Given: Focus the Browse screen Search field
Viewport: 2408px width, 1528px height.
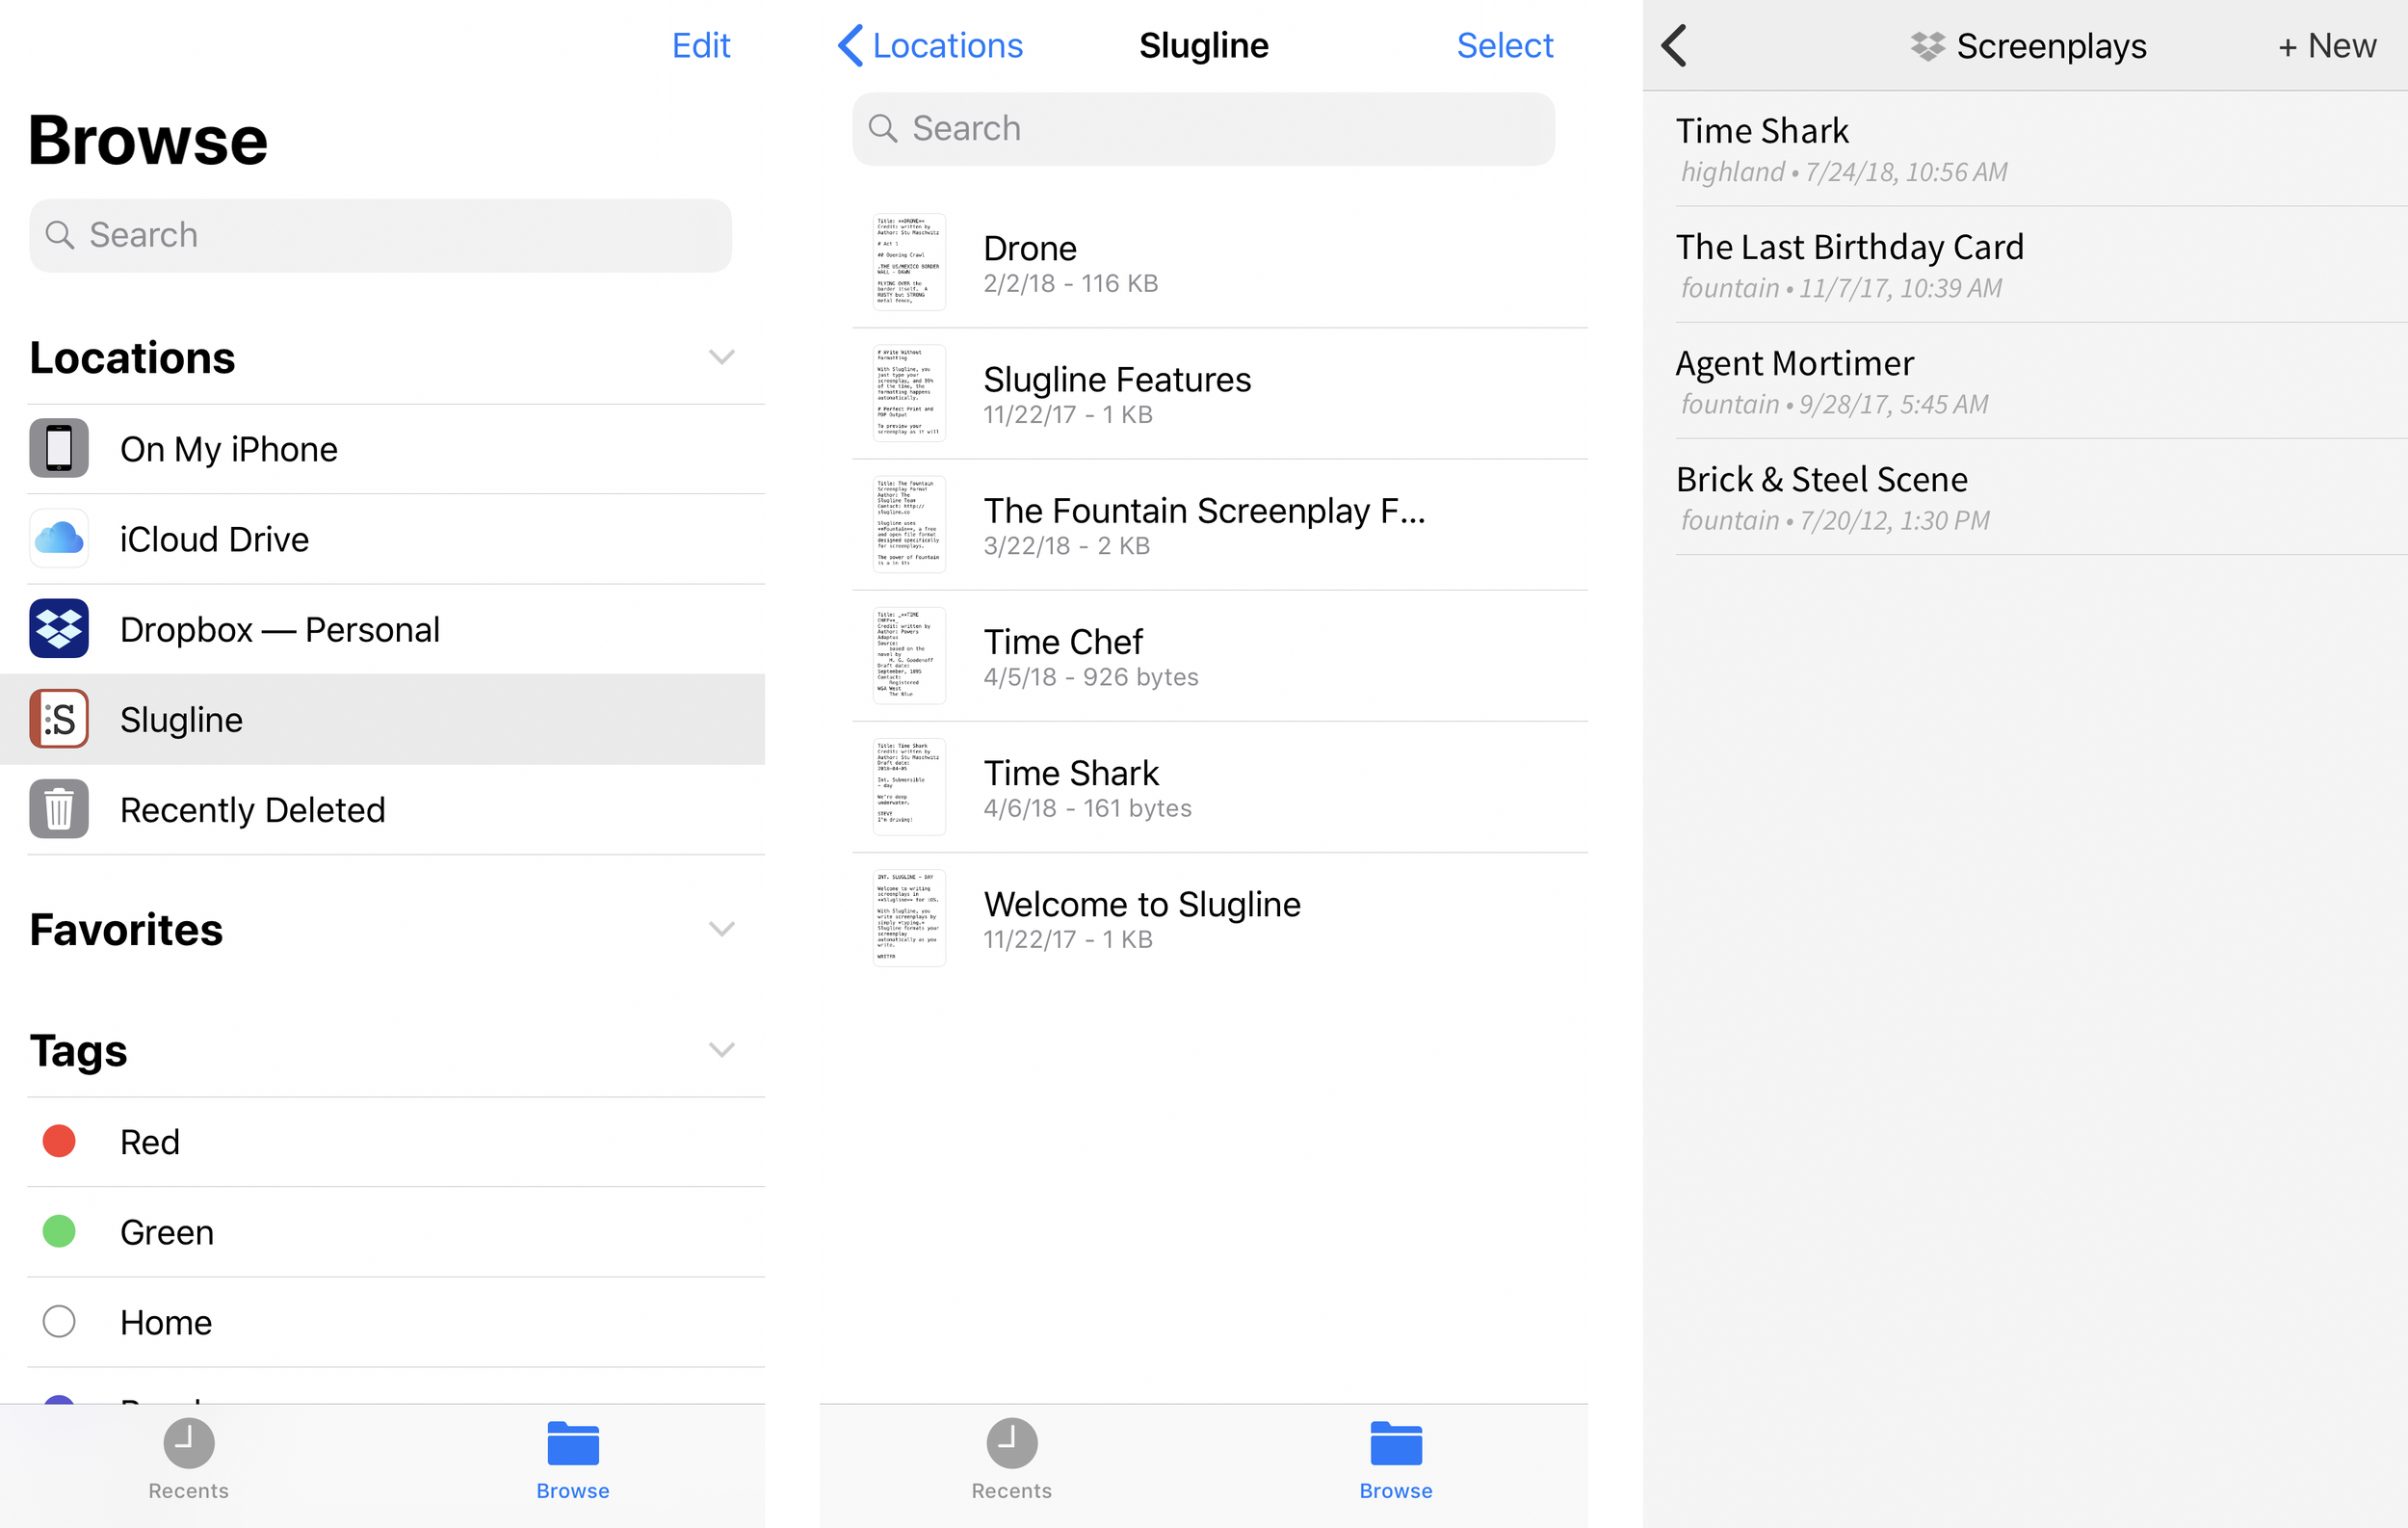Looking at the screenshot, I should 380,235.
